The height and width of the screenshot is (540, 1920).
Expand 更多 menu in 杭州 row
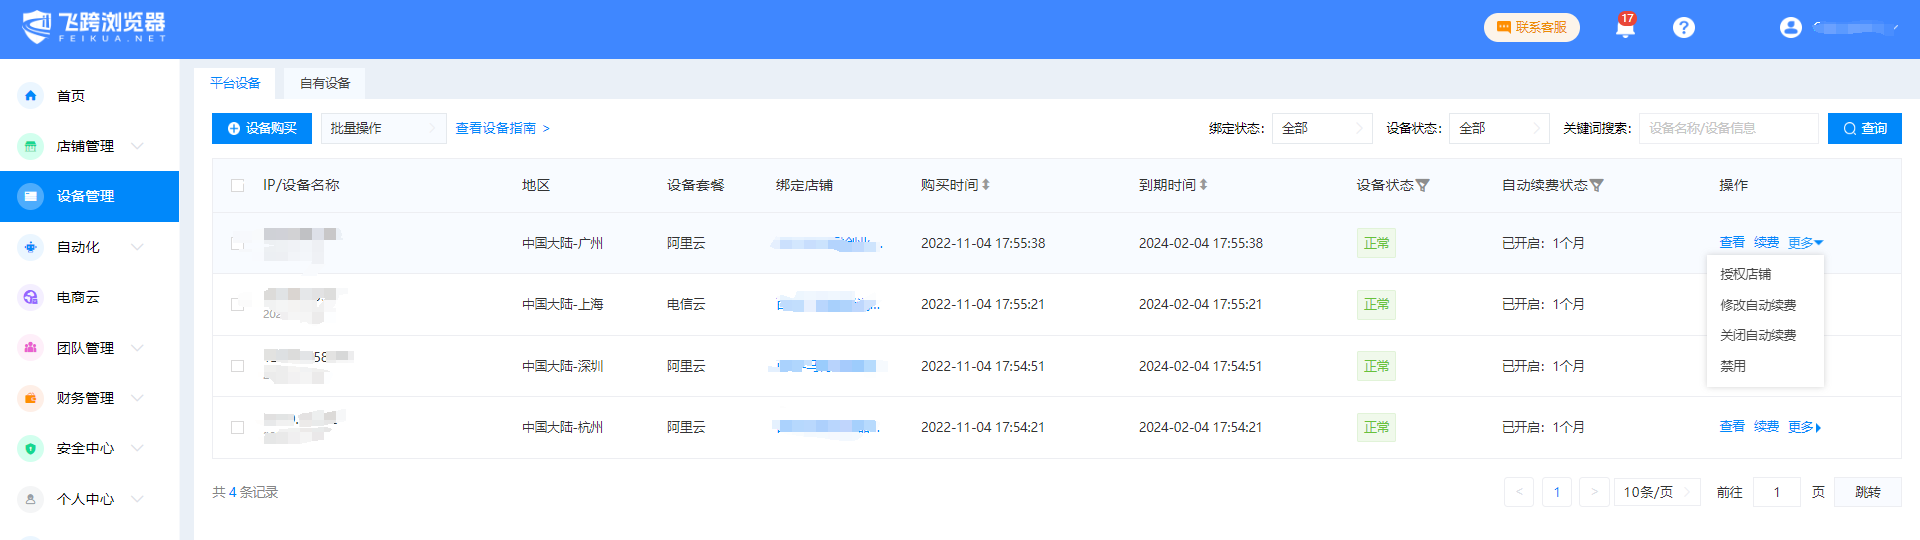click(x=1805, y=427)
